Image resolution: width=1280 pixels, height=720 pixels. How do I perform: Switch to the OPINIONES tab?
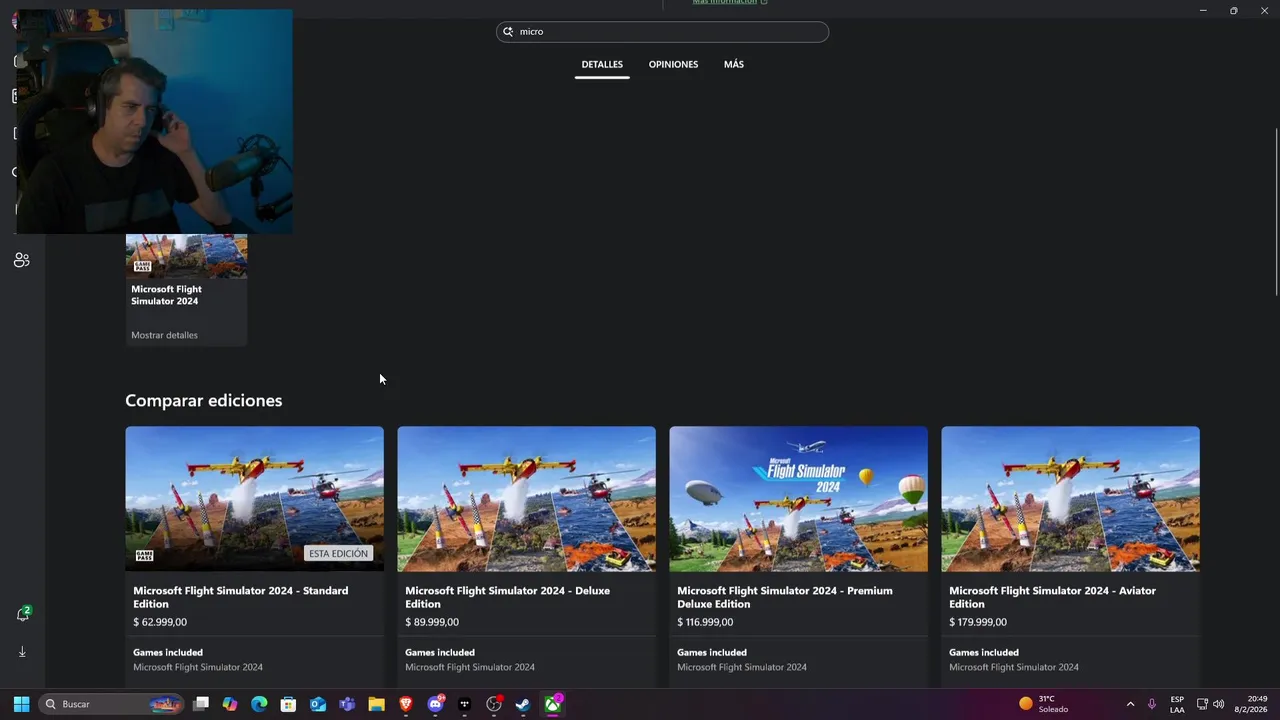pos(673,64)
